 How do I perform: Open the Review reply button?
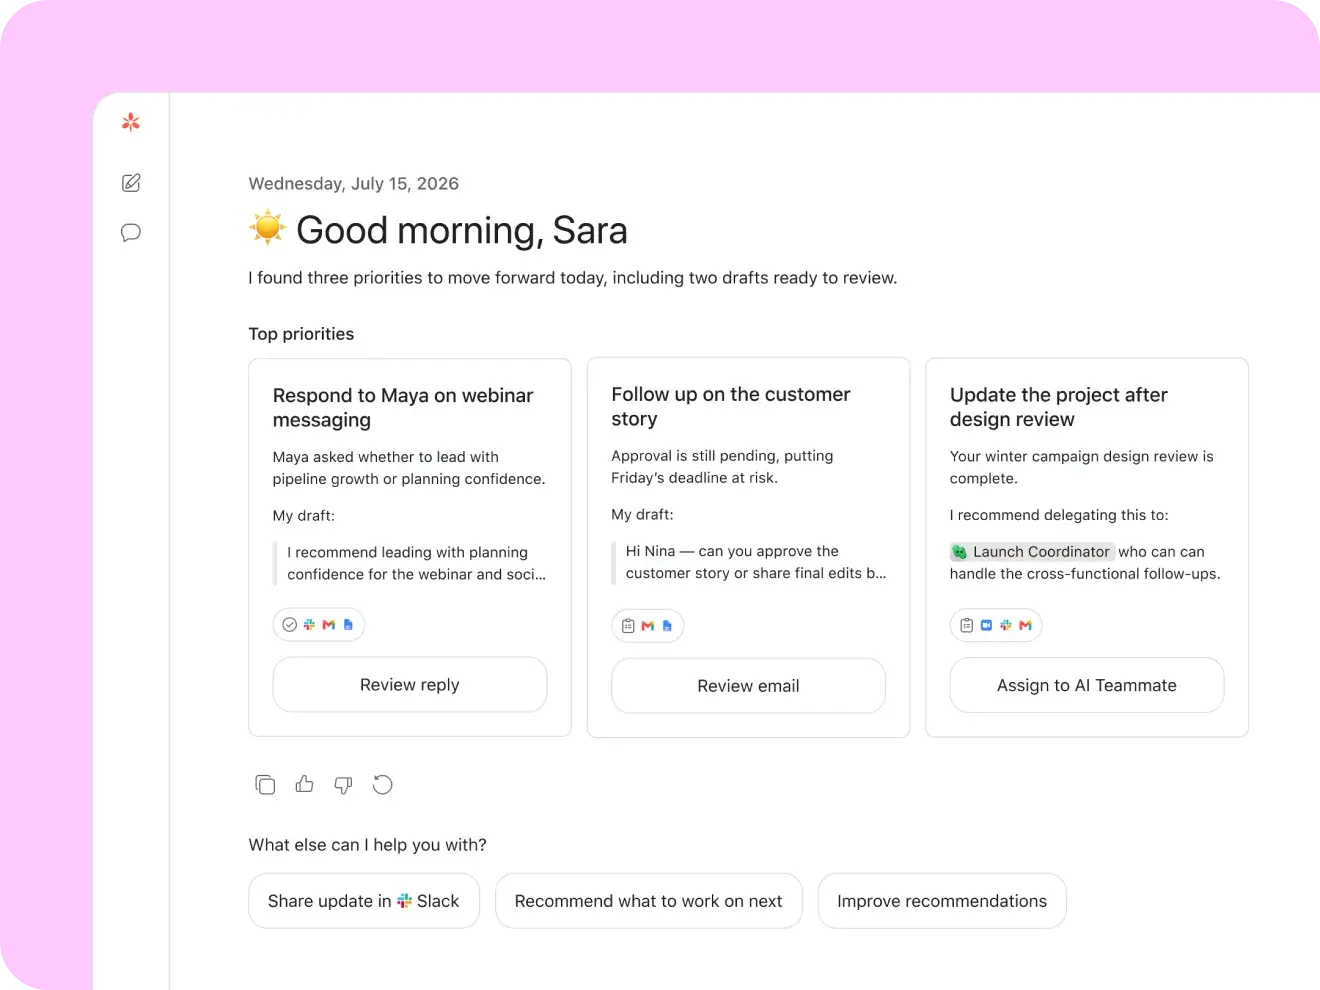click(x=410, y=685)
